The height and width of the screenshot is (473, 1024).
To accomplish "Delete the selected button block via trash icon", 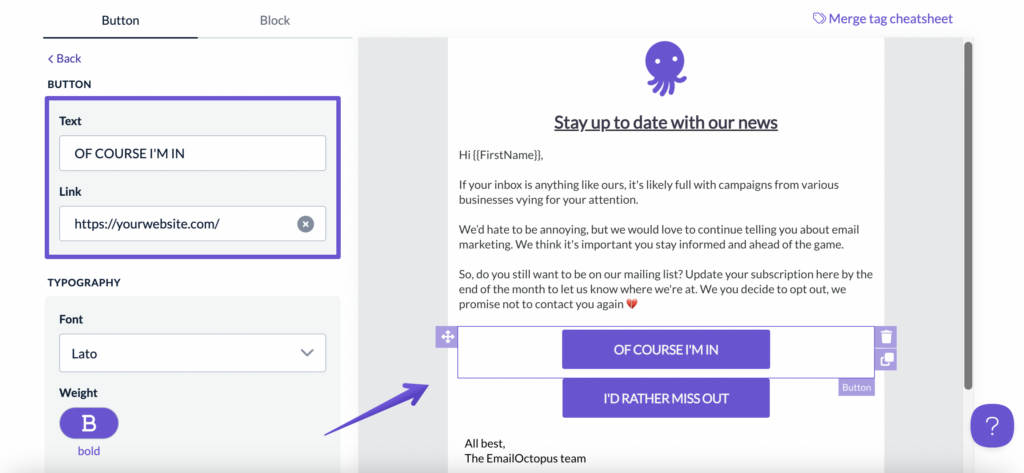I will click(886, 337).
